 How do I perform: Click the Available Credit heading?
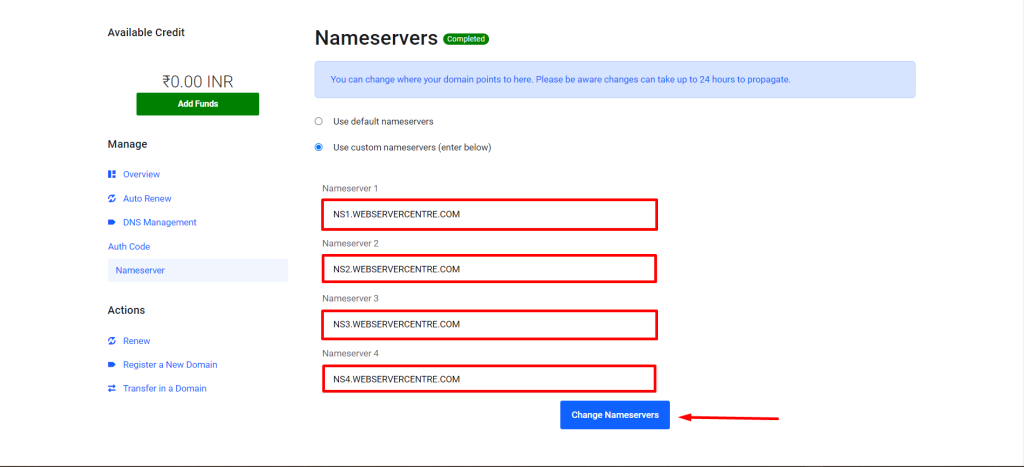(x=146, y=32)
